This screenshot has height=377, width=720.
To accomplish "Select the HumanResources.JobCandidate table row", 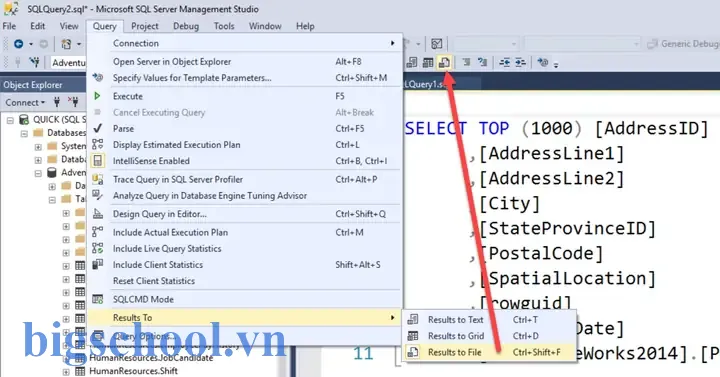I will [x=151, y=358].
